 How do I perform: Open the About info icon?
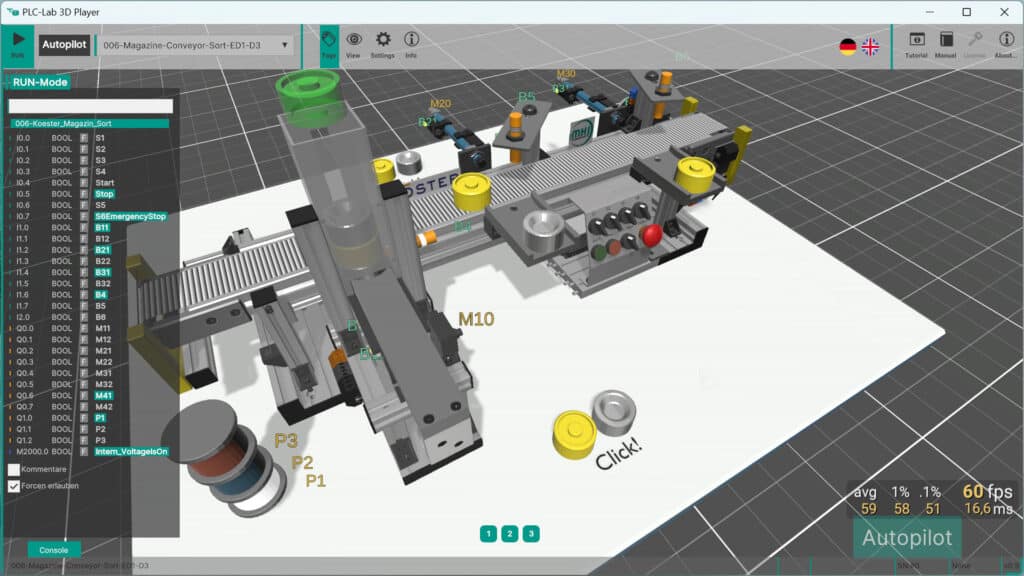click(x=1006, y=44)
